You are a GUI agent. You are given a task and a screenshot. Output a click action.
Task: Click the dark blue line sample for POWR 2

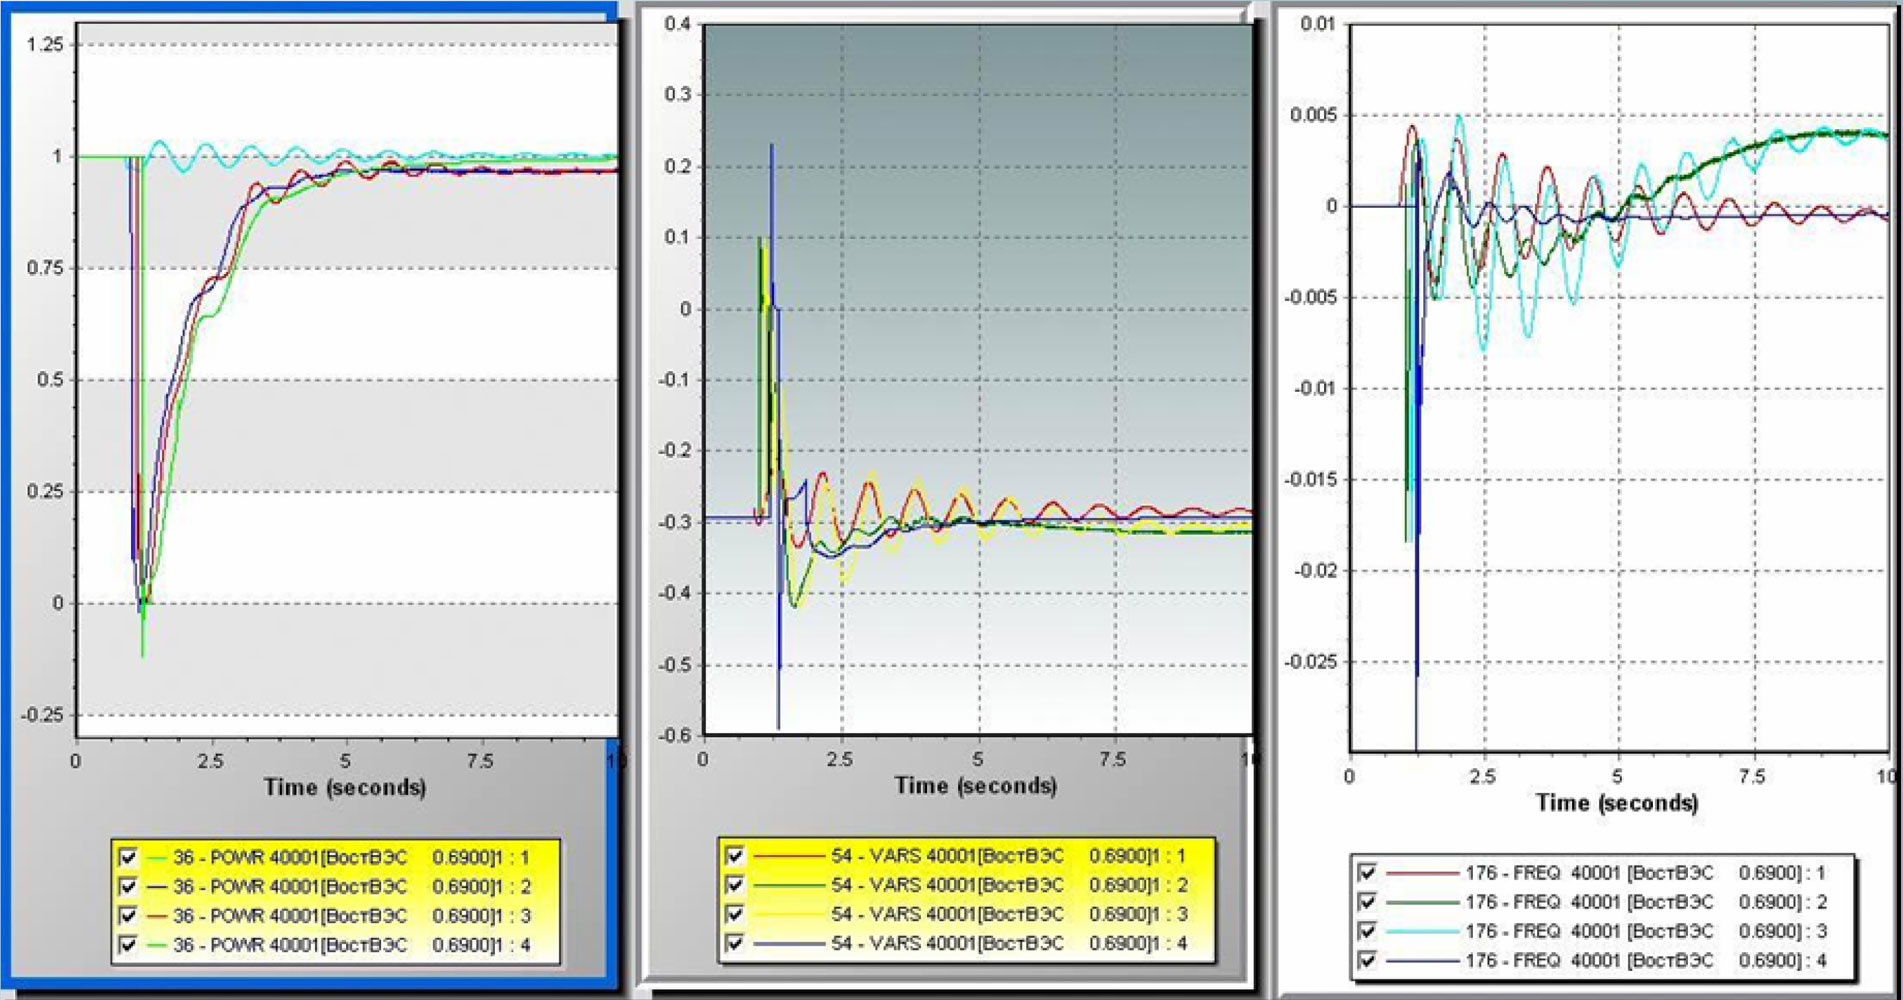point(156,886)
